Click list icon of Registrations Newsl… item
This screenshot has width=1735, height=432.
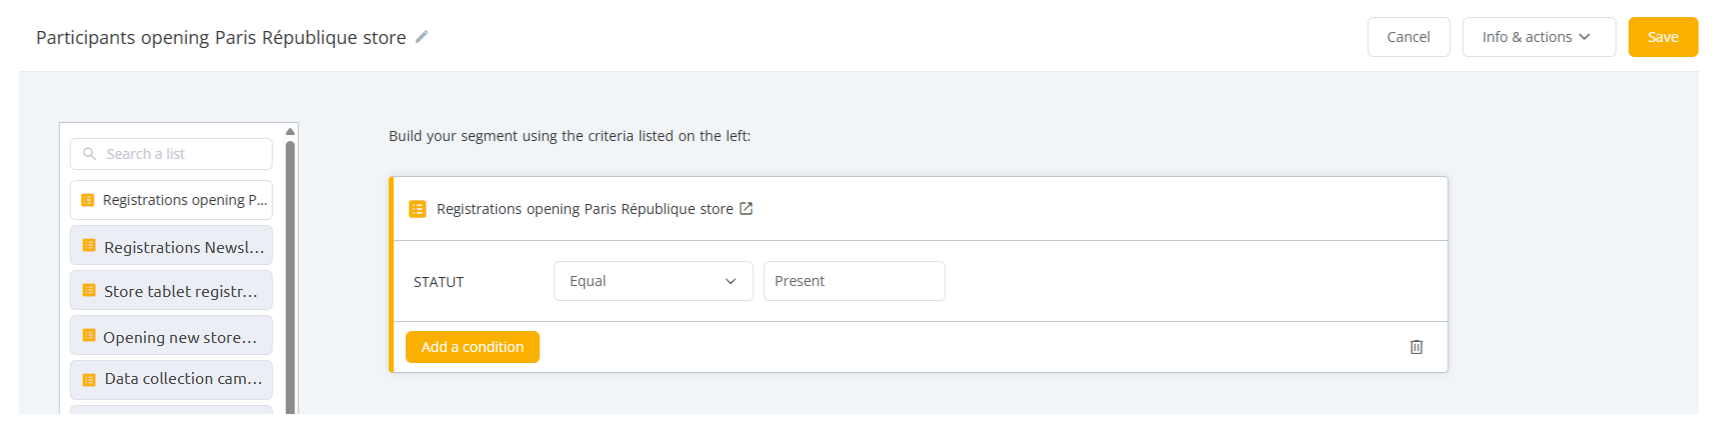click(89, 246)
